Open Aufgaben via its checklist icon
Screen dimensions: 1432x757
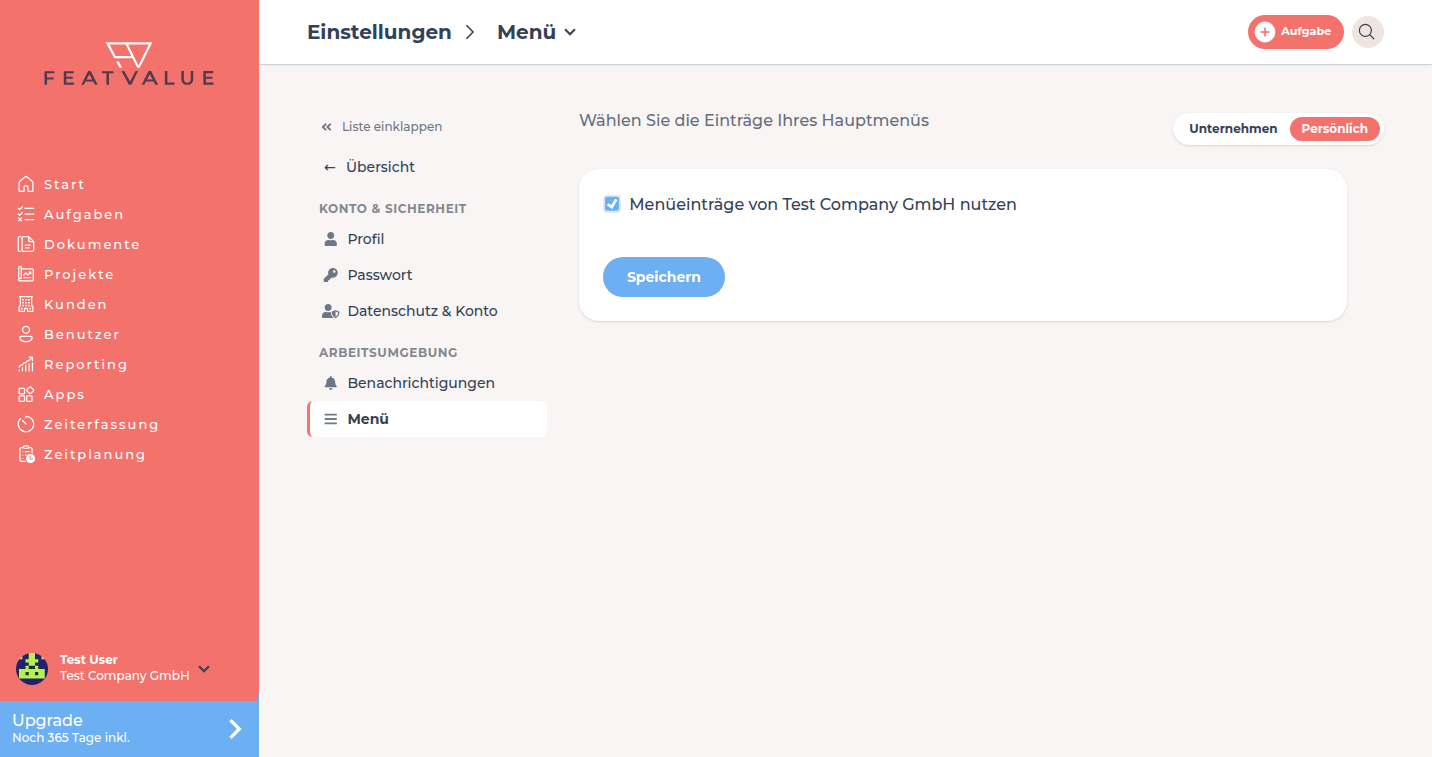(26, 214)
